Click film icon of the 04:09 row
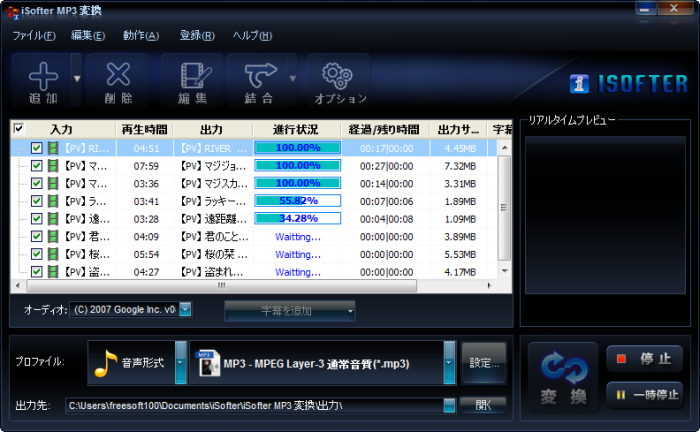Screen dimensions: 700x432 coord(53,237)
